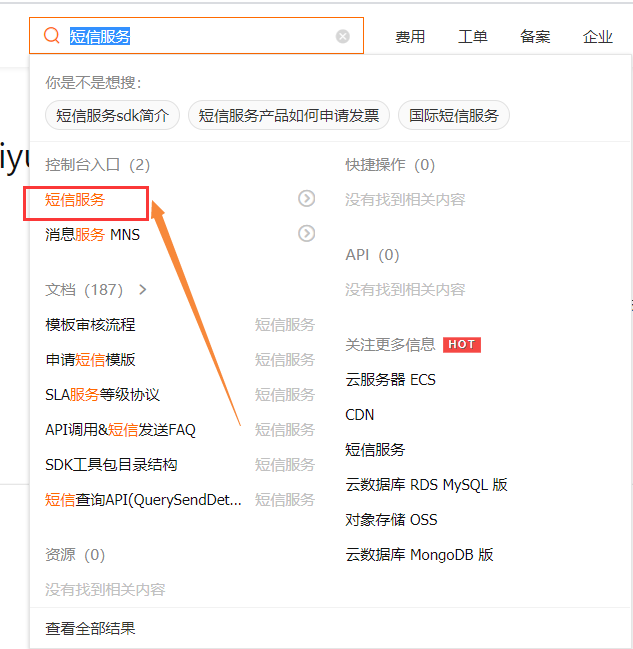The width and height of the screenshot is (633, 649).
Task: Clear the search box with the X icon
Action: tap(342, 36)
